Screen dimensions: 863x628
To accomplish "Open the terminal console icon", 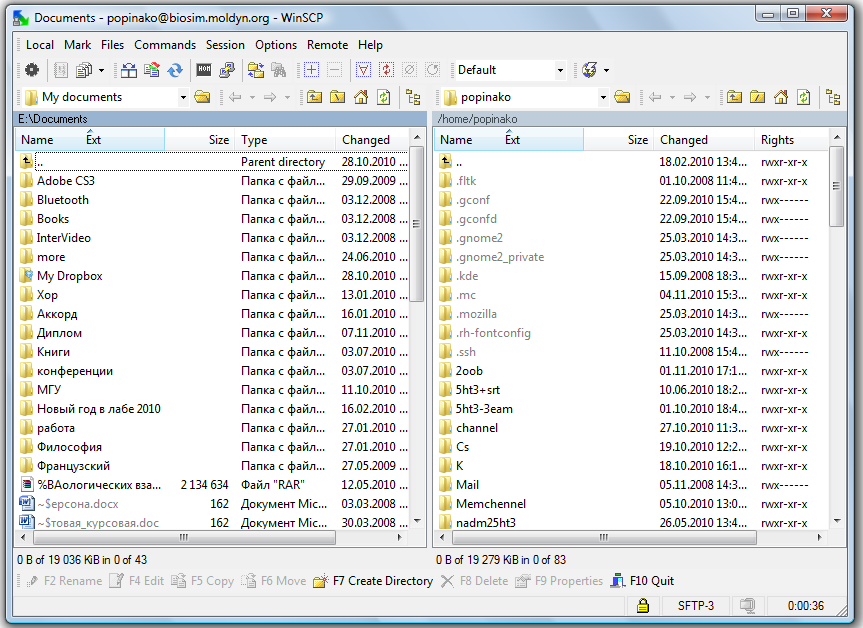I will pyautogui.click(x=204, y=70).
